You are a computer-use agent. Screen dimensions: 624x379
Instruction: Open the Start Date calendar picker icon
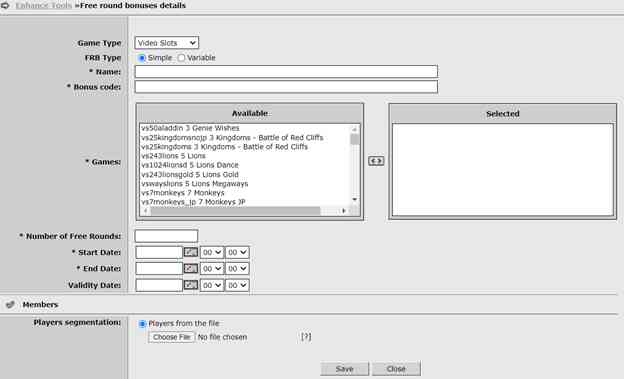tap(191, 252)
